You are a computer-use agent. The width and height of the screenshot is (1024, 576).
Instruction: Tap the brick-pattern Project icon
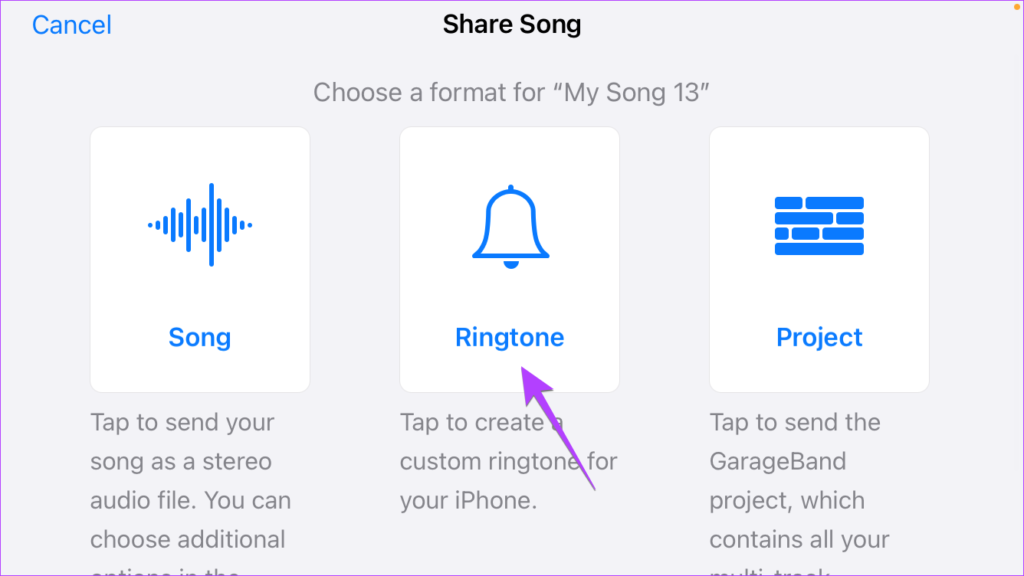(819, 226)
